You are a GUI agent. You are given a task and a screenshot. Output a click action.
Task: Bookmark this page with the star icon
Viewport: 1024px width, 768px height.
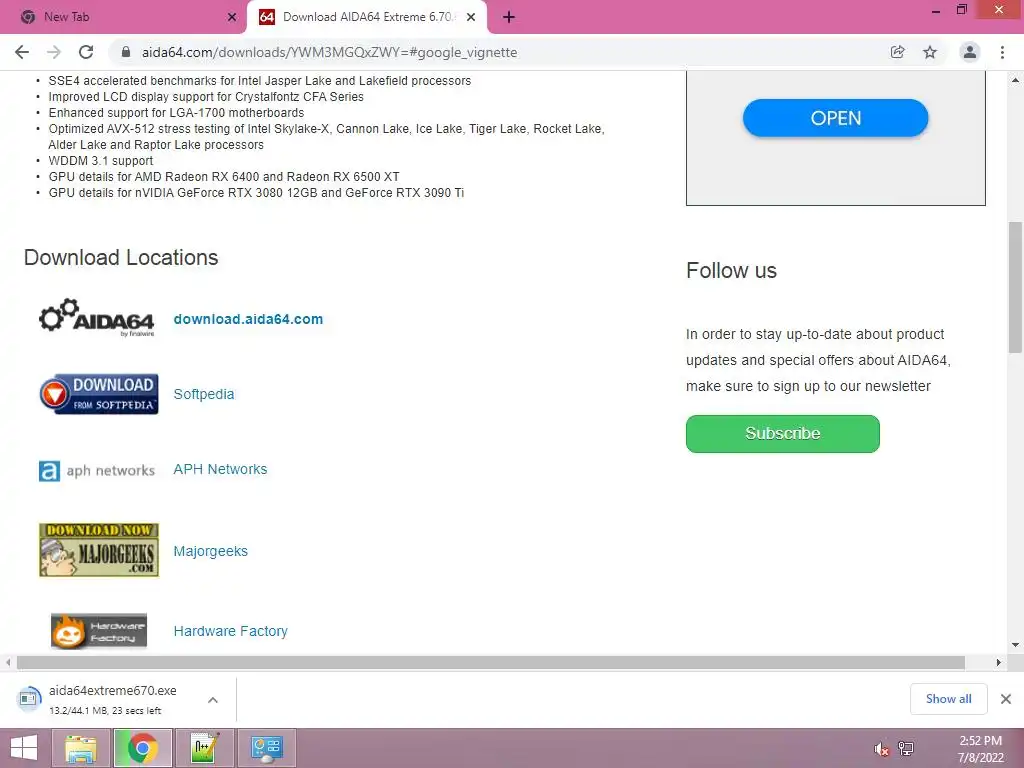click(930, 52)
